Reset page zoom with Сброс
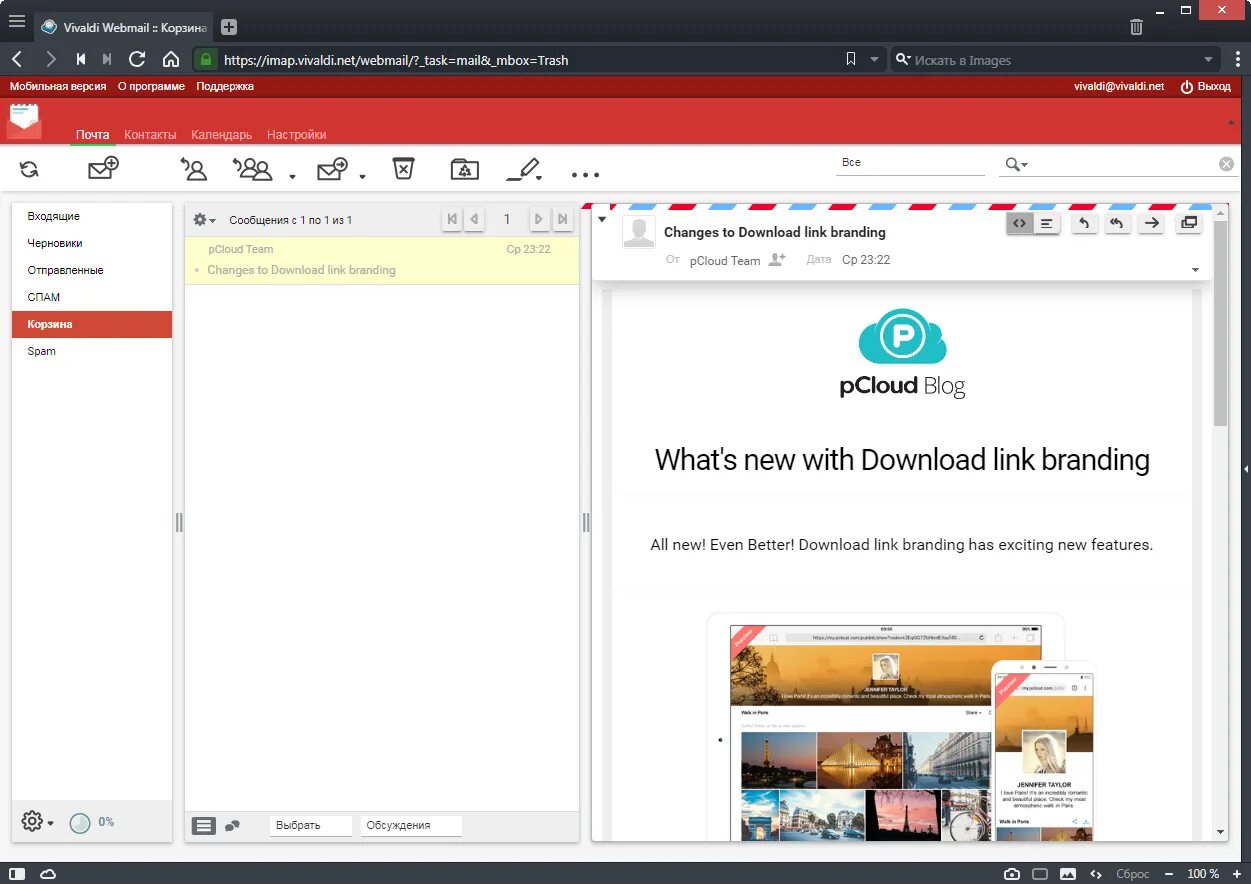 [x=1132, y=874]
